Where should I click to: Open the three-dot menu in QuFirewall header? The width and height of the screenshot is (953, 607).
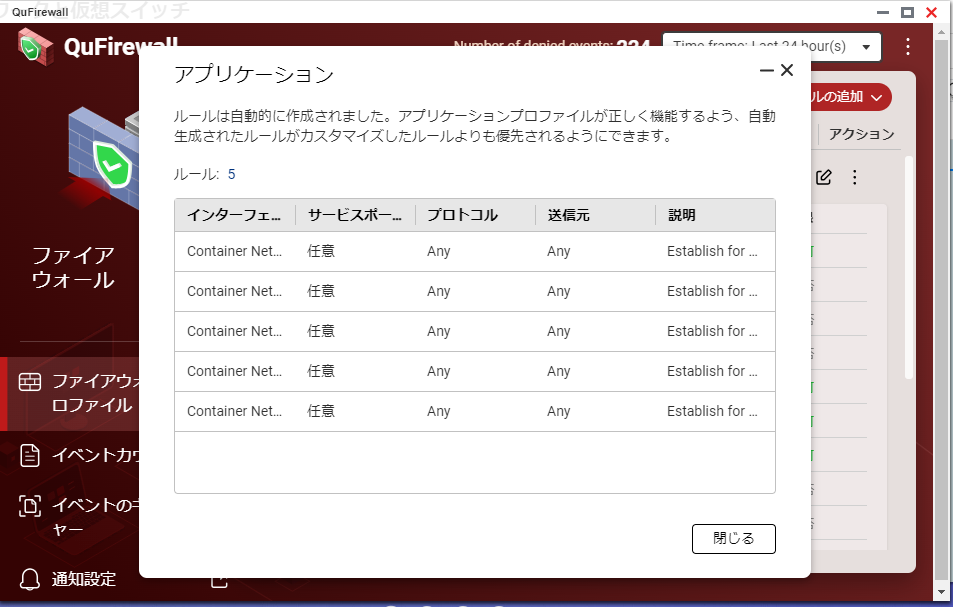(x=907, y=47)
